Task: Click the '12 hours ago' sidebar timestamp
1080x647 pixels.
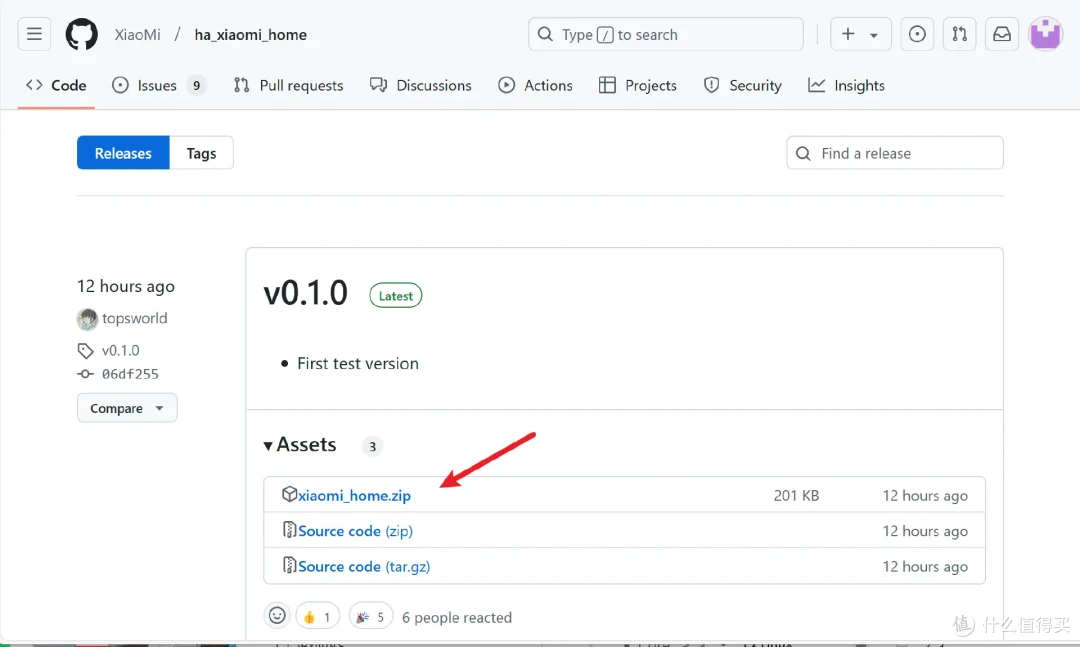Action: [x=126, y=286]
